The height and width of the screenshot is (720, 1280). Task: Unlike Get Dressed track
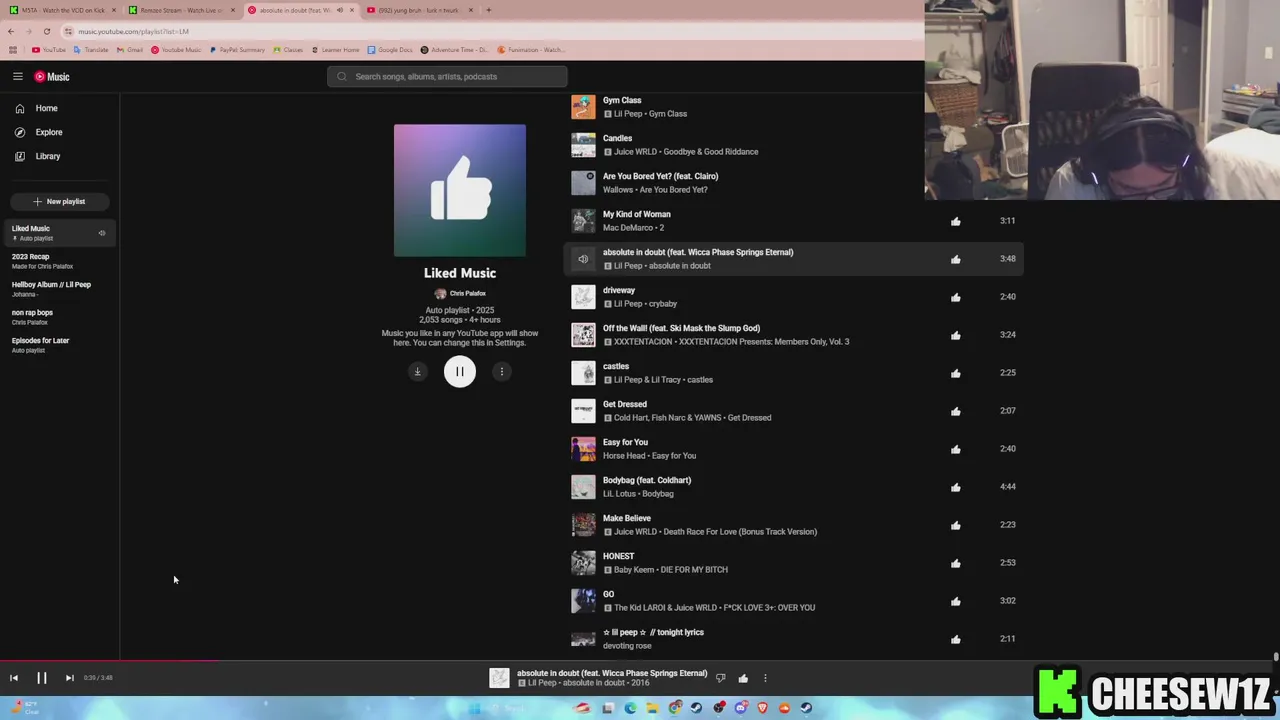[x=956, y=411]
